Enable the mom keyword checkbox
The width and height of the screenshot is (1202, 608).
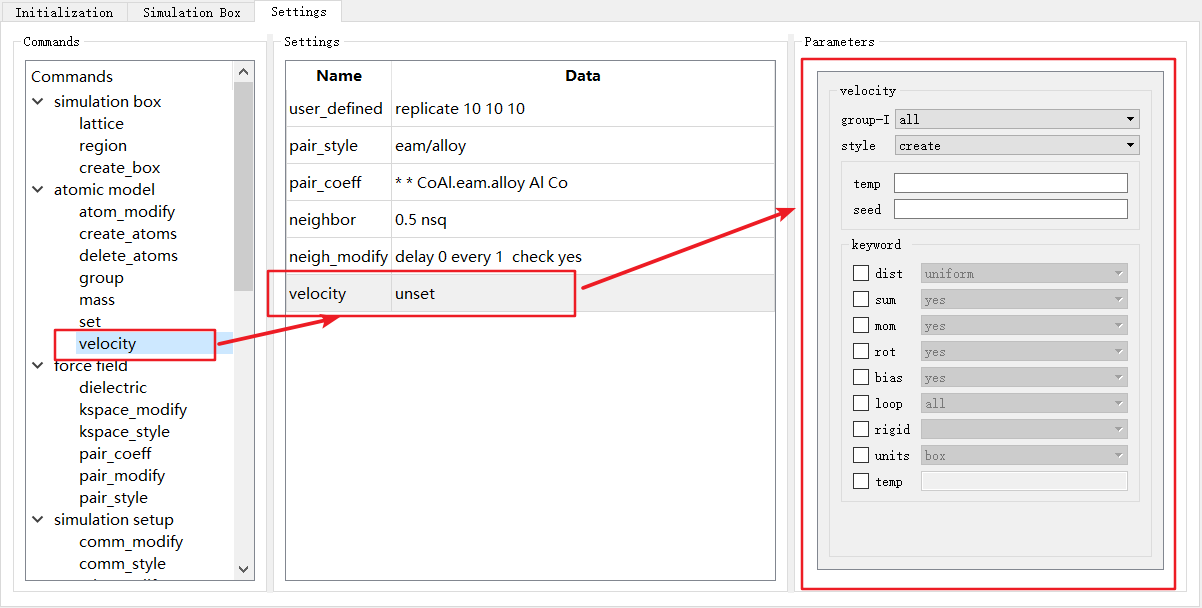click(x=861, y=325)
